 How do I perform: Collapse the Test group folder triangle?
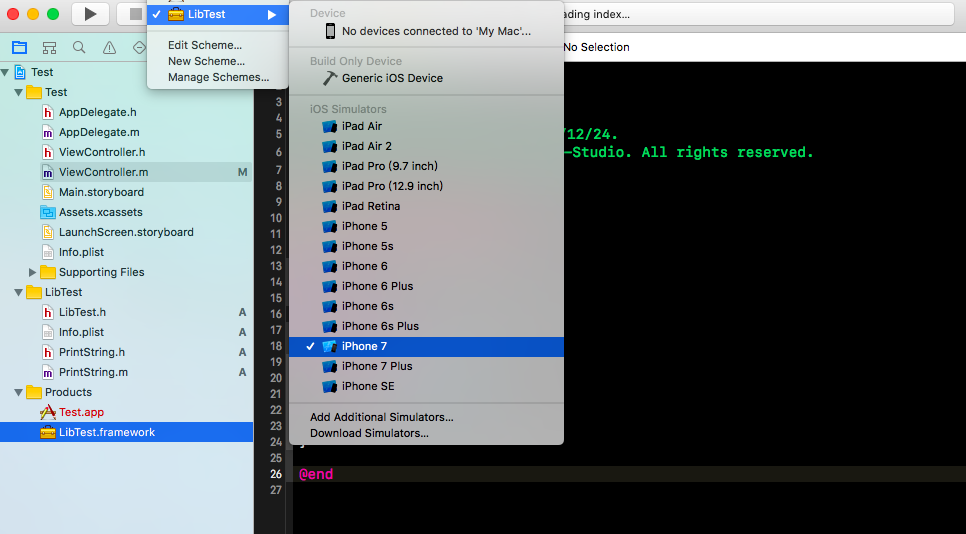coord(18,92)
